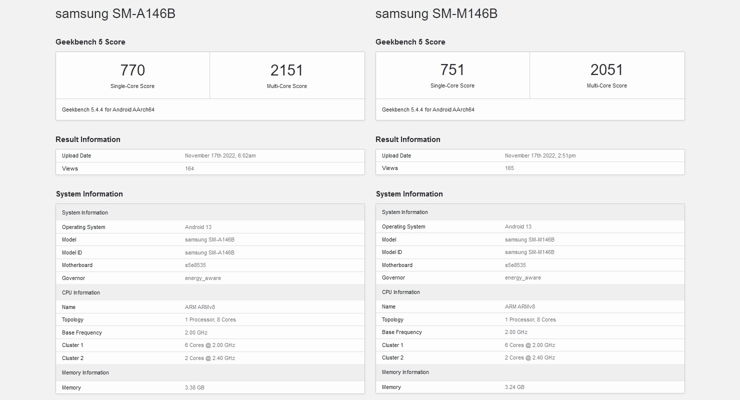Click Geekbench 5 Score heading for SM-A146B
Viewport: 740px width, 400px height.
coord(90,42)
